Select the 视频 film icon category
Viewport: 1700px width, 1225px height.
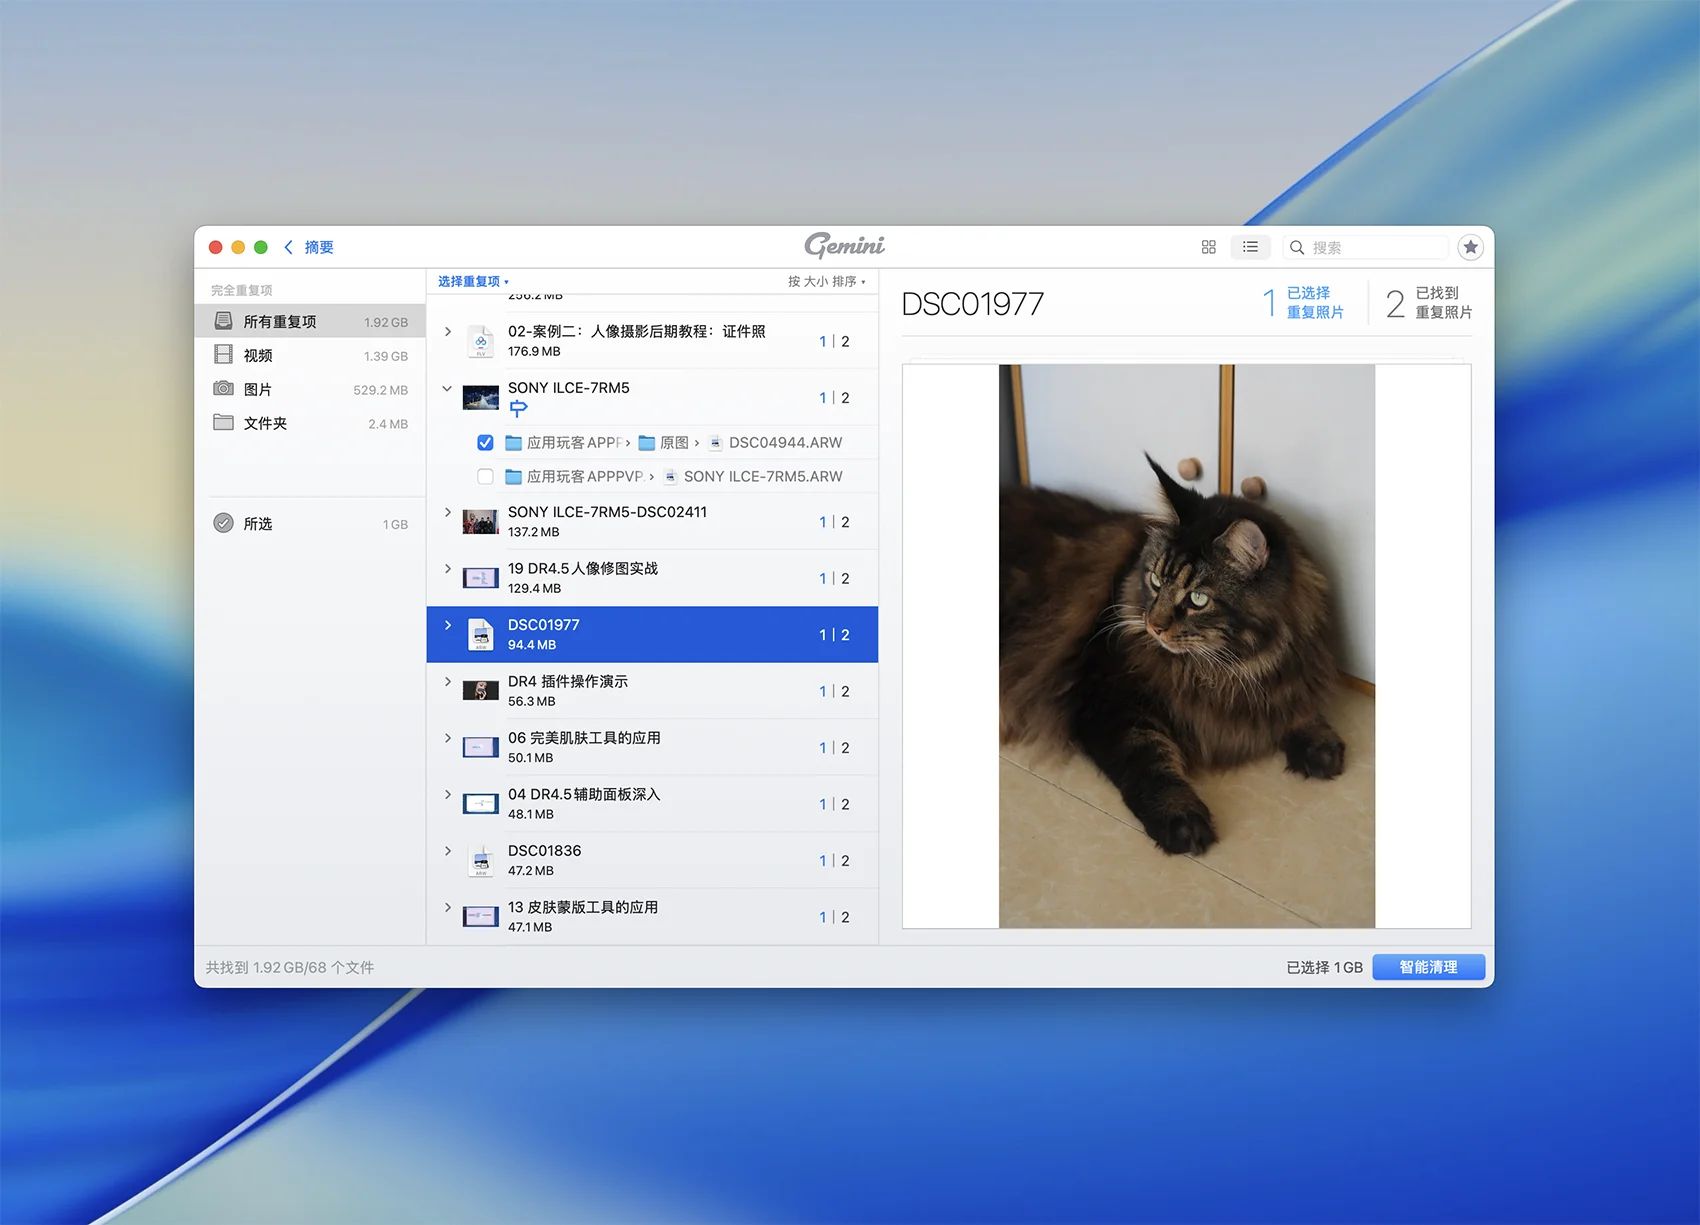point(224,355)
